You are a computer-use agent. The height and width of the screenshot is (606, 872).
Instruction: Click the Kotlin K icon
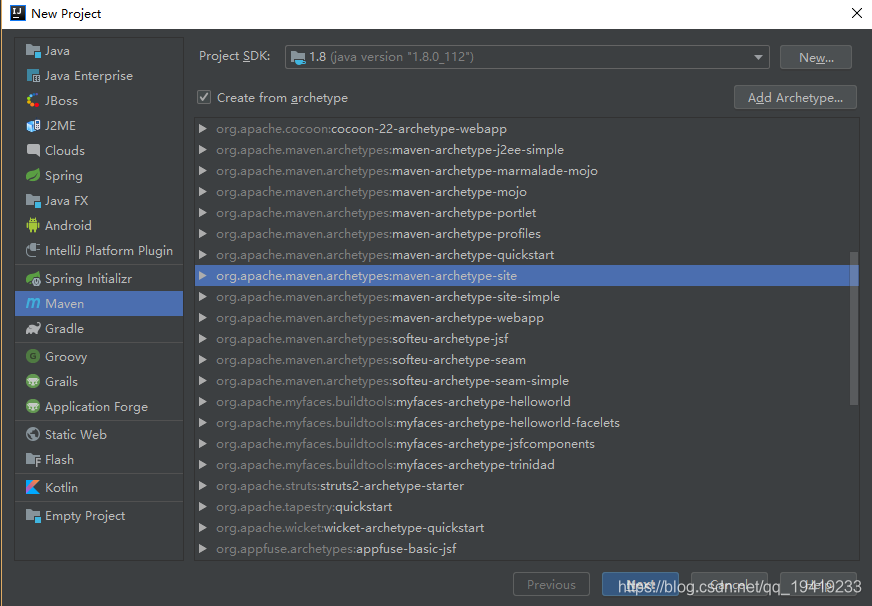tap(33, 488)
